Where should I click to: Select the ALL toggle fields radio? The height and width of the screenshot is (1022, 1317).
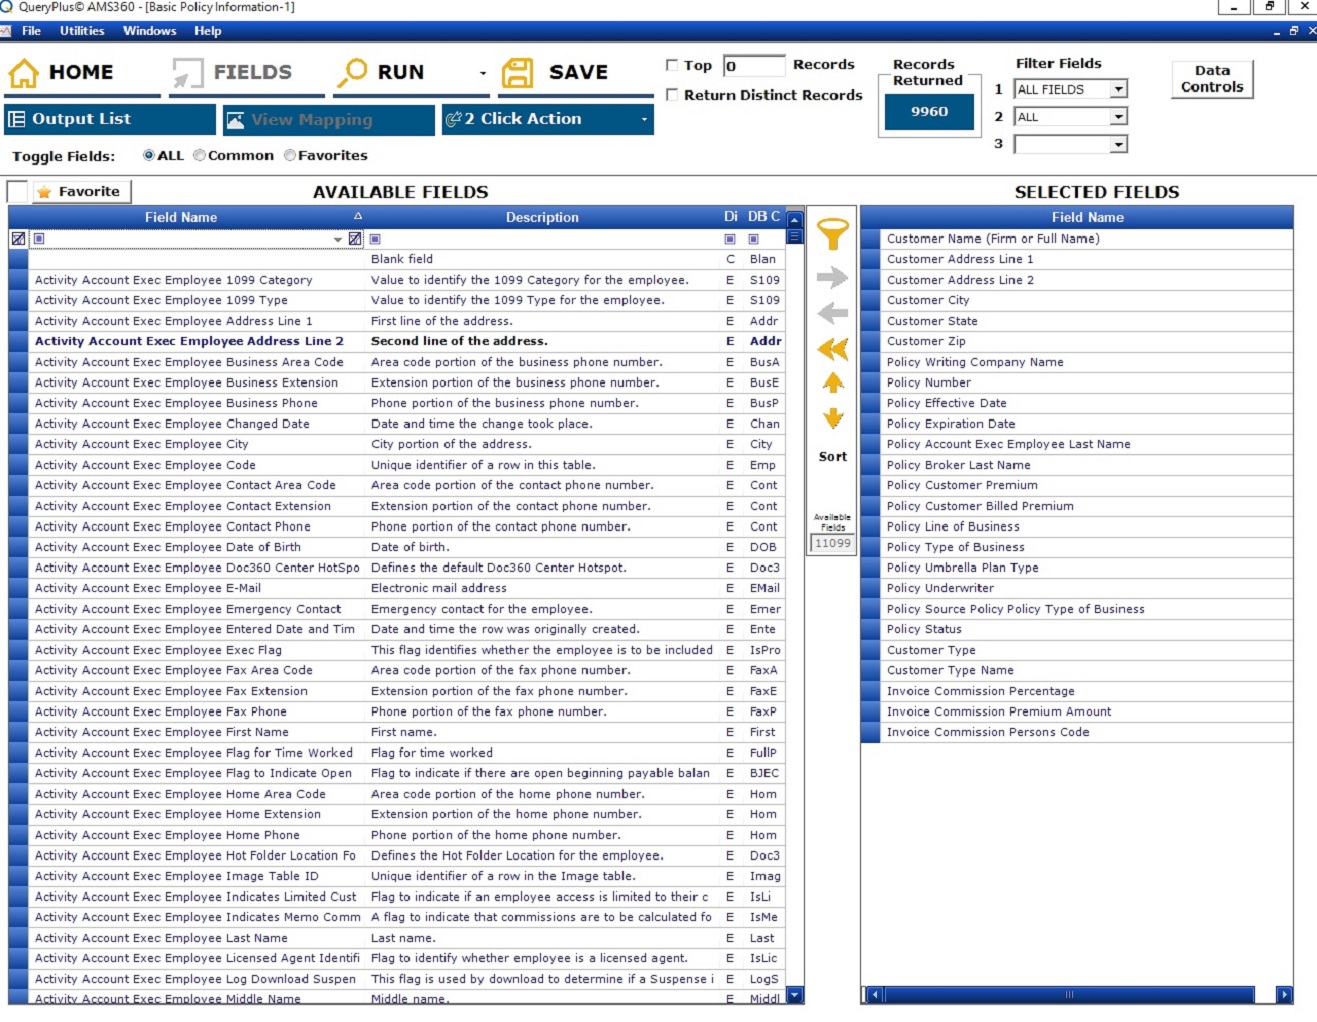(149, 155)
